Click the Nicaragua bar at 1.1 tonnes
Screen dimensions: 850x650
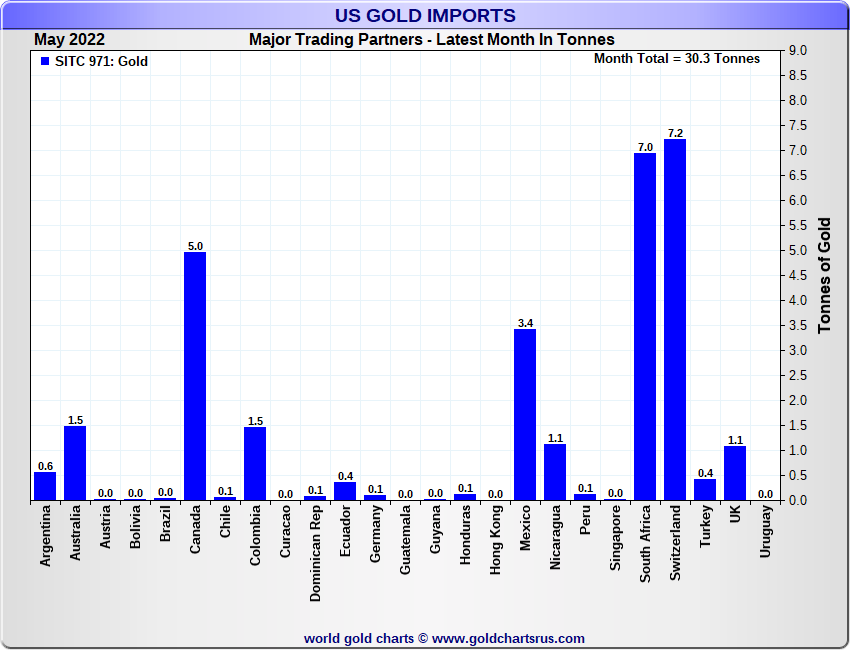pos(555,472)
